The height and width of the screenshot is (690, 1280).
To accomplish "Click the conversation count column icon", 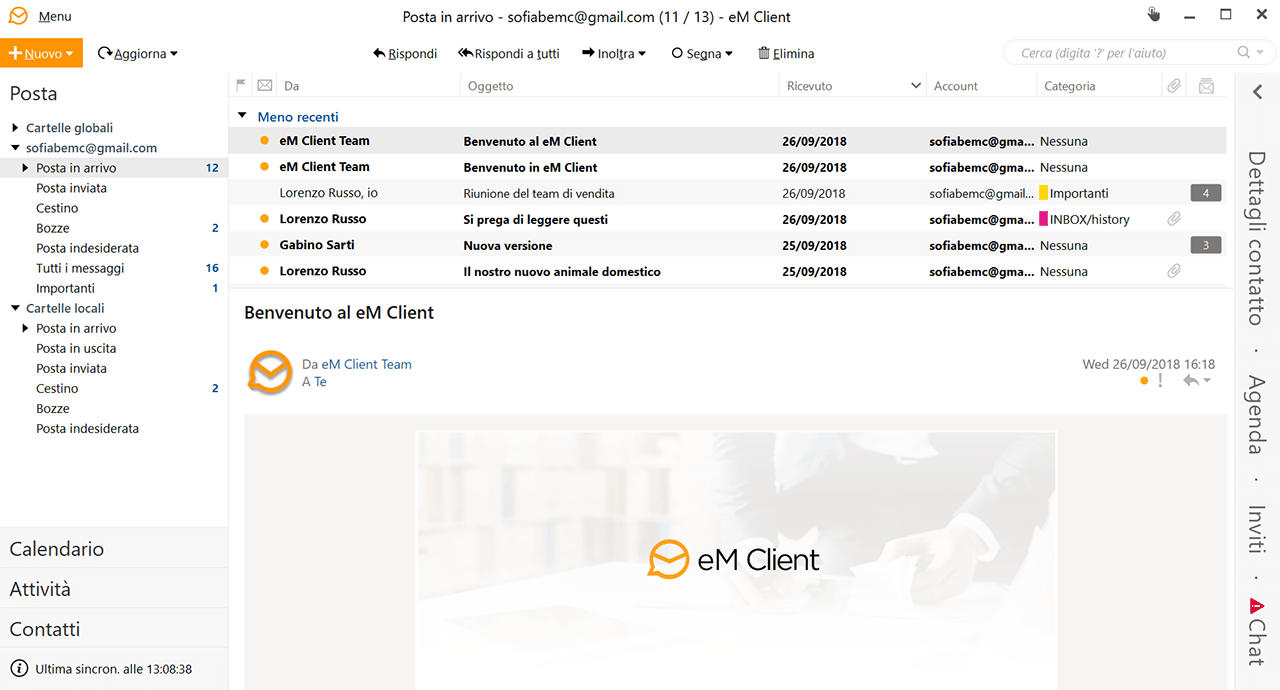I will click(x=1206, y=86).
